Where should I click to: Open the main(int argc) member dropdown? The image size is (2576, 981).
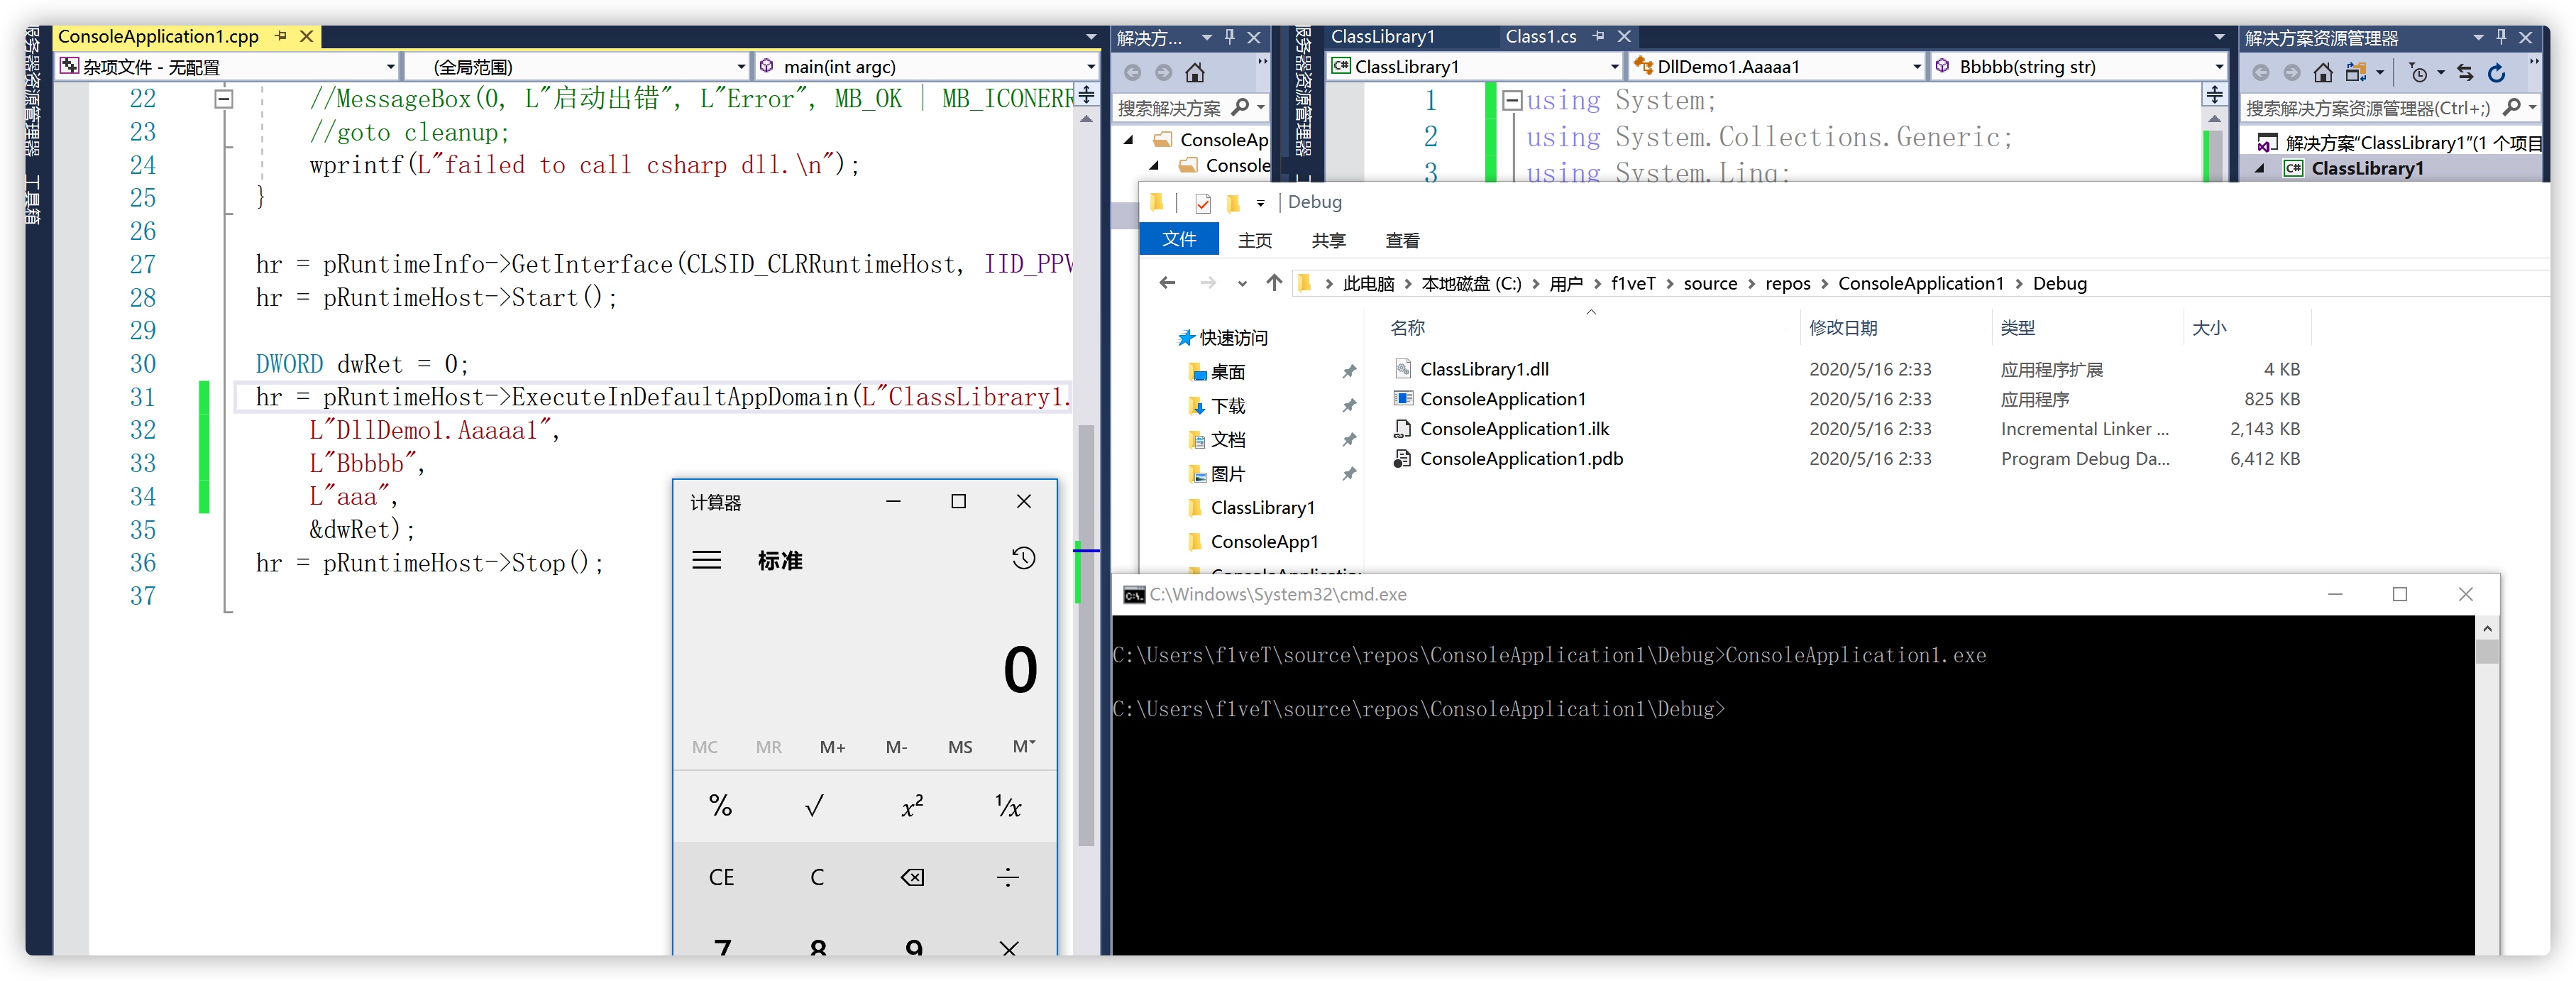pyautogui.click(x=927, y=67)
